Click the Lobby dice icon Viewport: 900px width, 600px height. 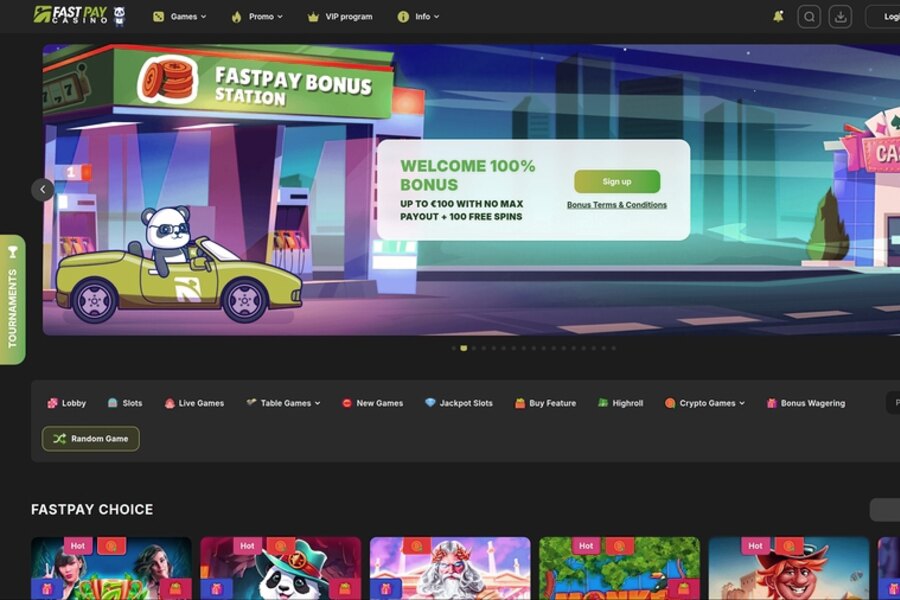pos(52,403)
